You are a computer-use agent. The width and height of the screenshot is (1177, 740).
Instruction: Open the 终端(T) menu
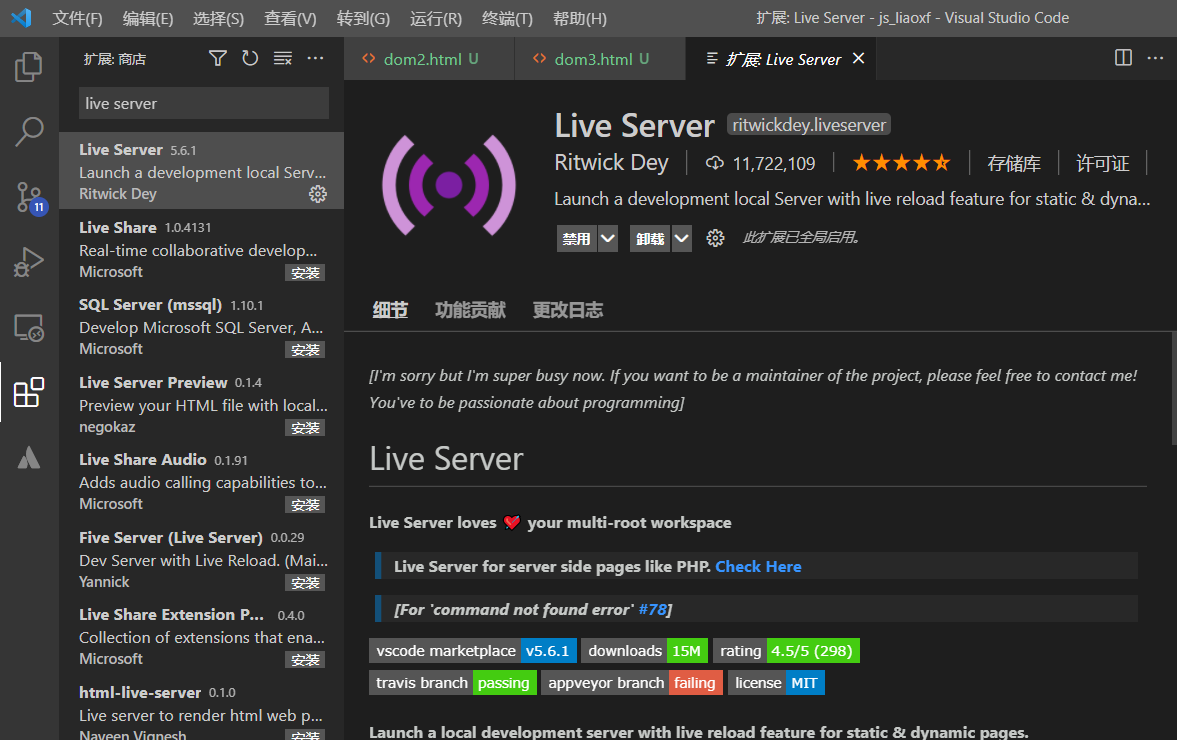(507, 18)
